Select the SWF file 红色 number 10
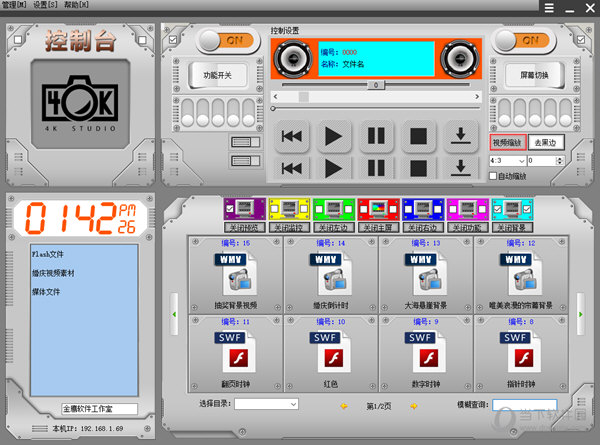This screenshot has width=600, height=445. coord(331,353)
